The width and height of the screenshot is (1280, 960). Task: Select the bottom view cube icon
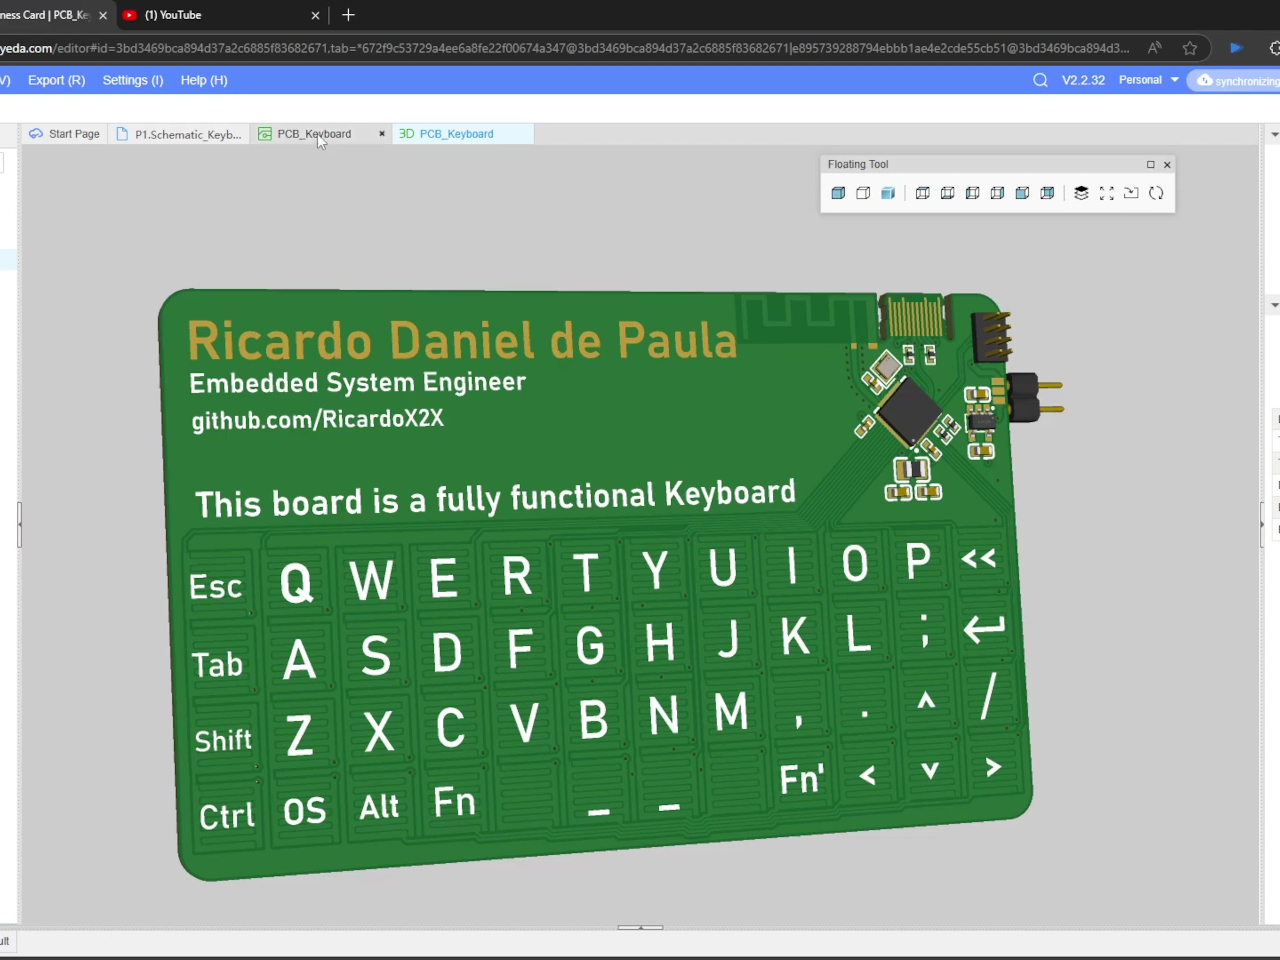947,192
